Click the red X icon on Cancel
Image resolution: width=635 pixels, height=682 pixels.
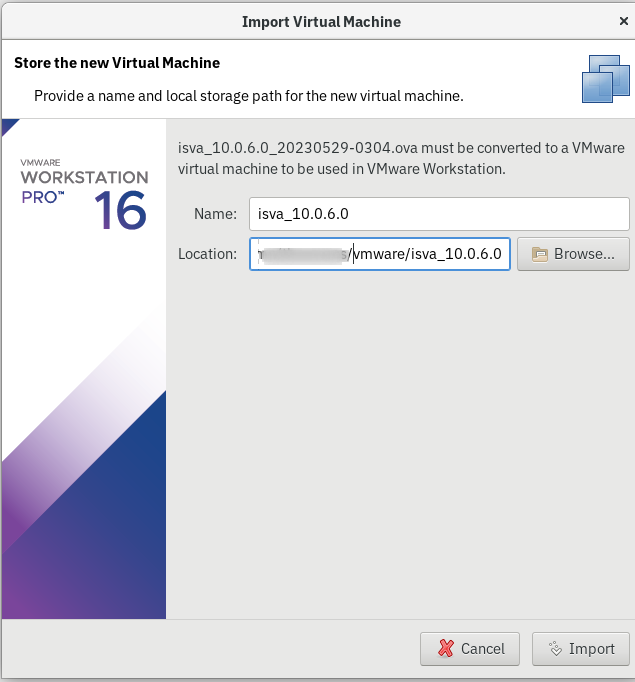(446, 649)
